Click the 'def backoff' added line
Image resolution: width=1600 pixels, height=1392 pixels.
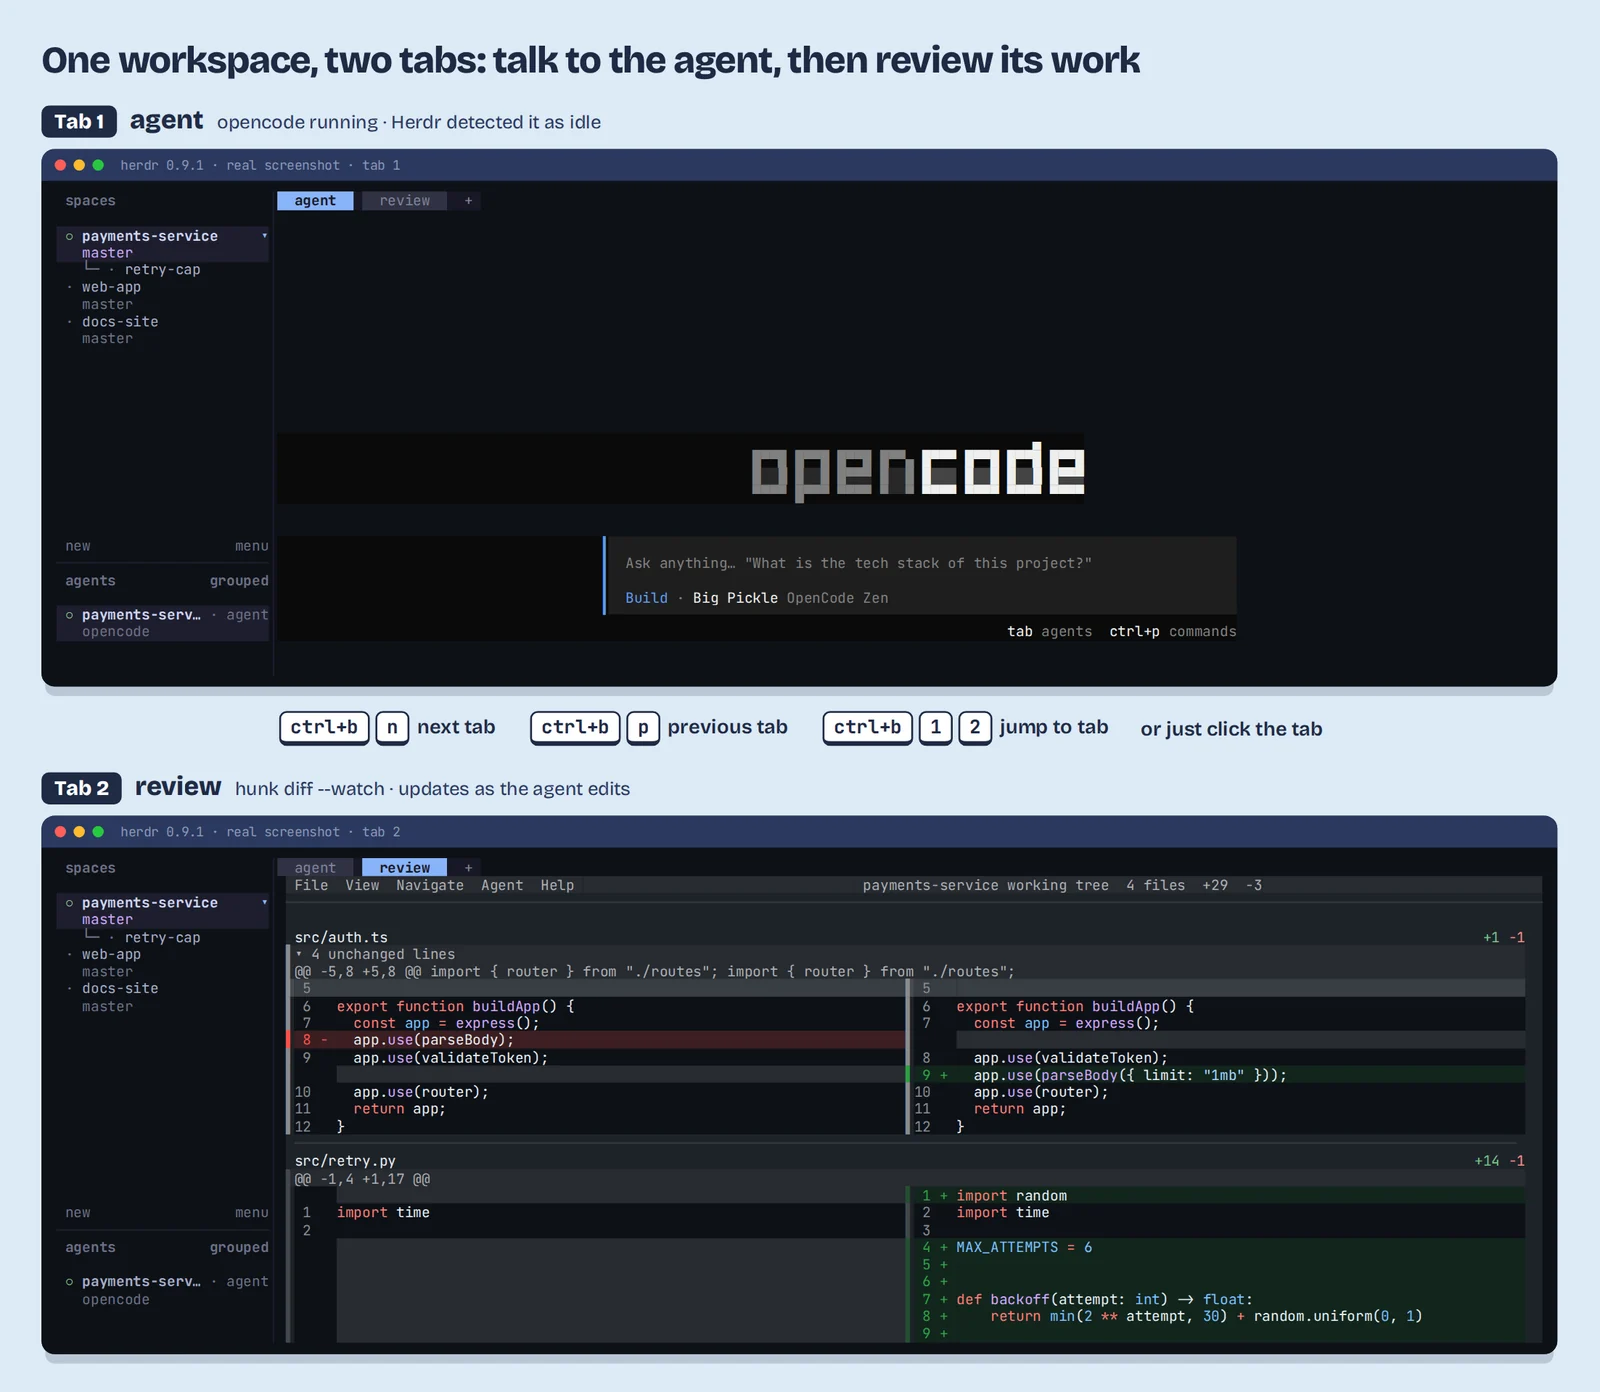(1216, 1299)
